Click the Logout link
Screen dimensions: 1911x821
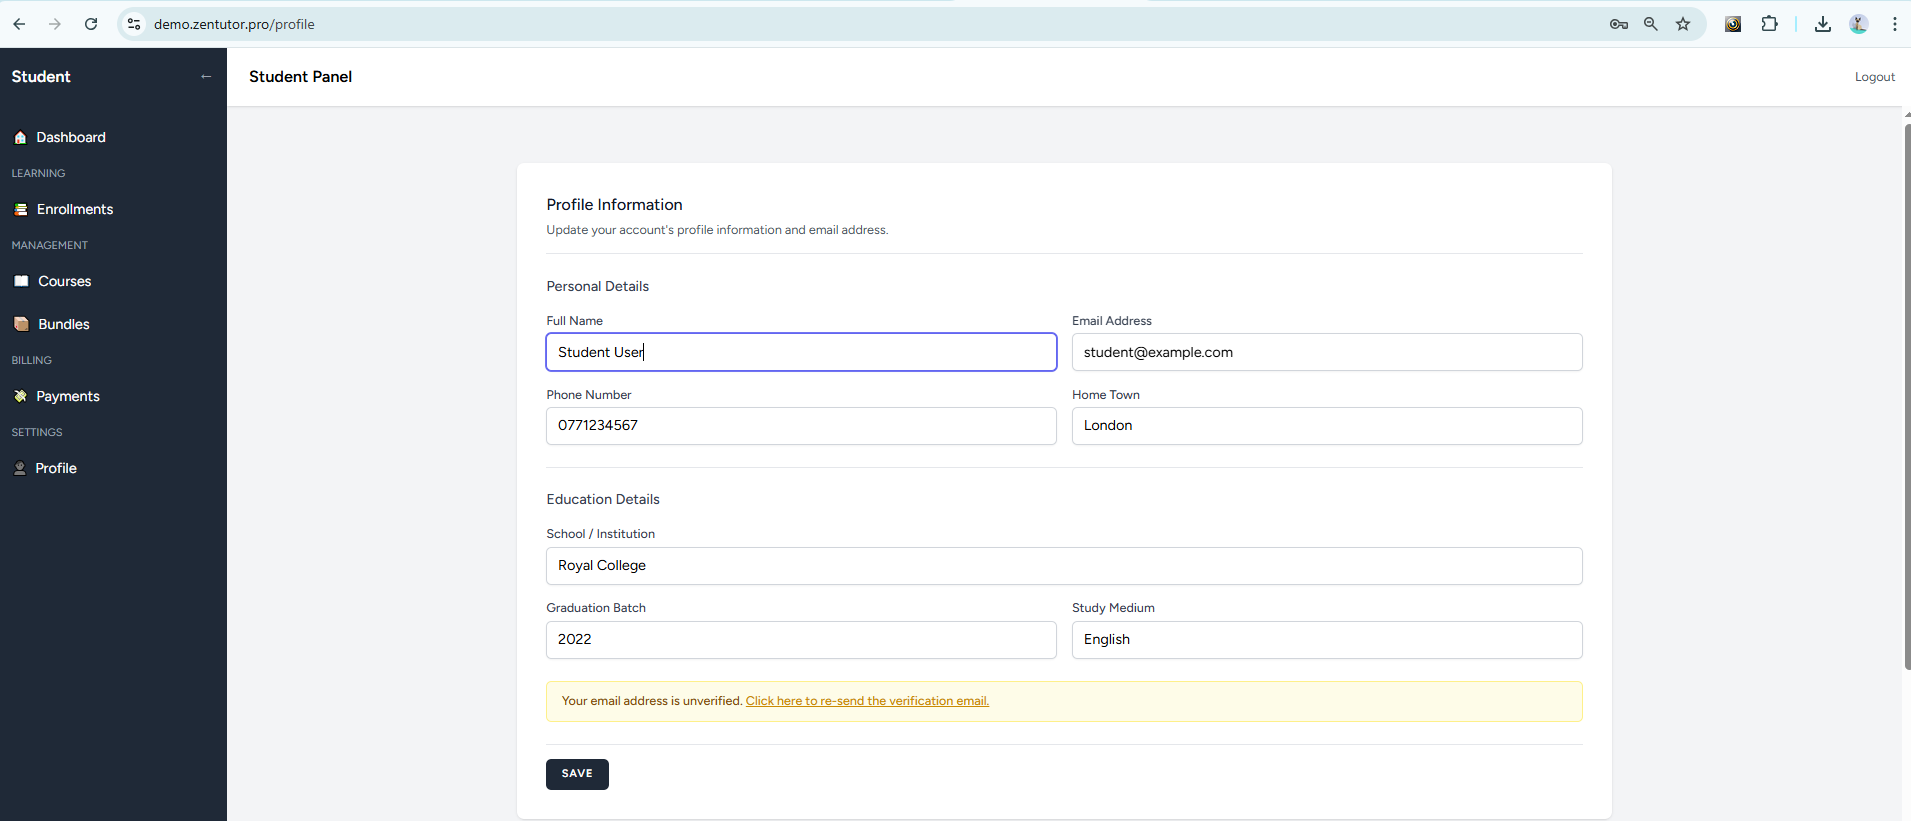[1874, 77]
